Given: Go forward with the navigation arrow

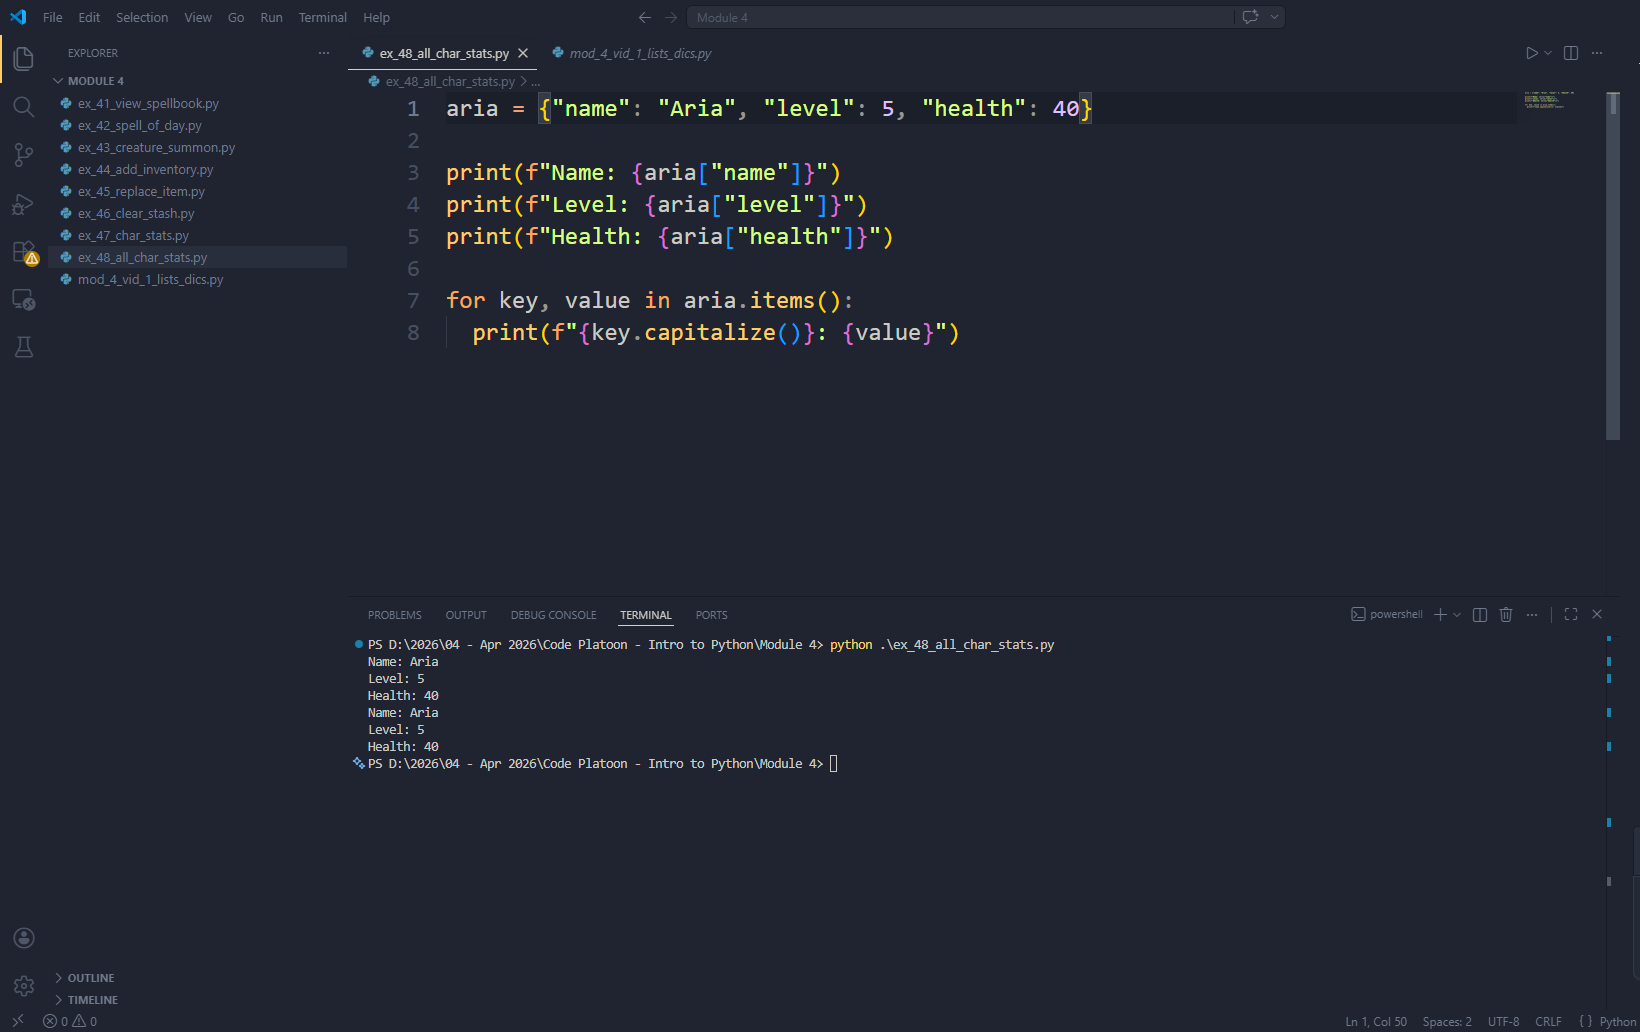Looking at the screenshot, I should (x=671, y=17).
